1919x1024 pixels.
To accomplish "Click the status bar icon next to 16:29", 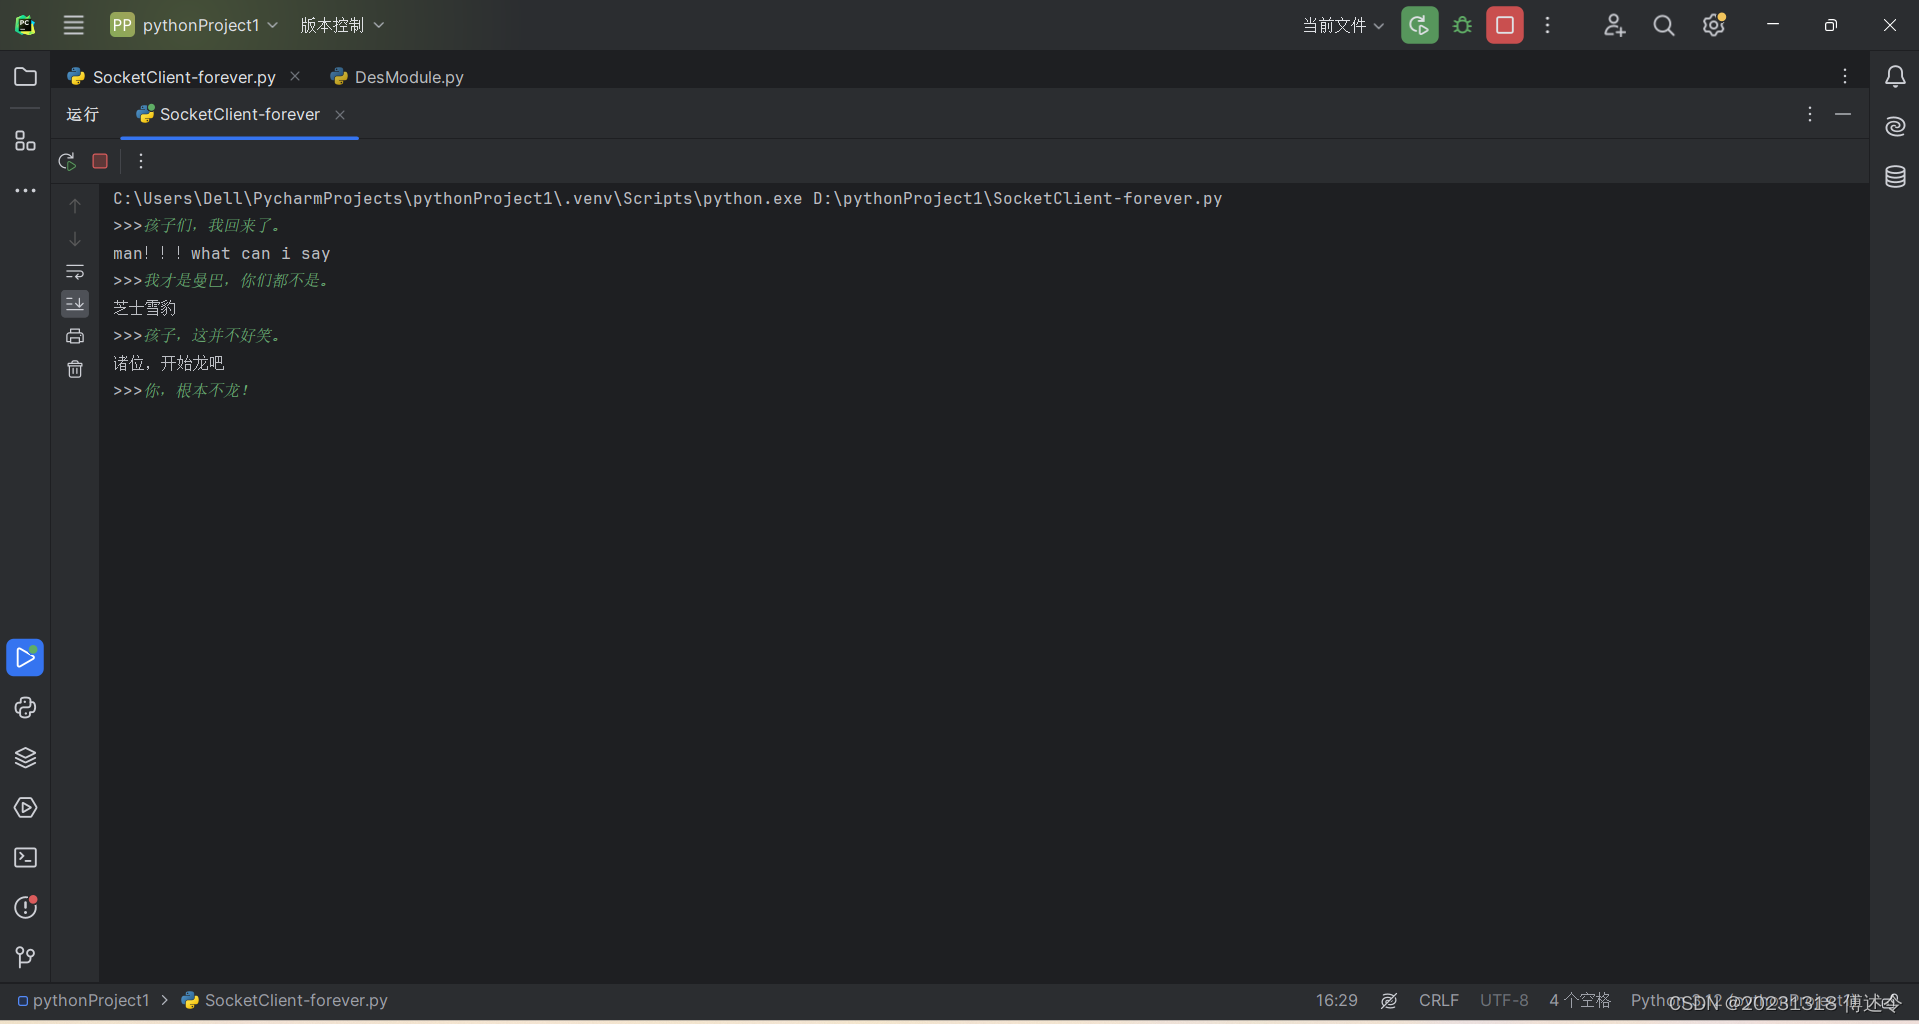I will [1389, 1000].
